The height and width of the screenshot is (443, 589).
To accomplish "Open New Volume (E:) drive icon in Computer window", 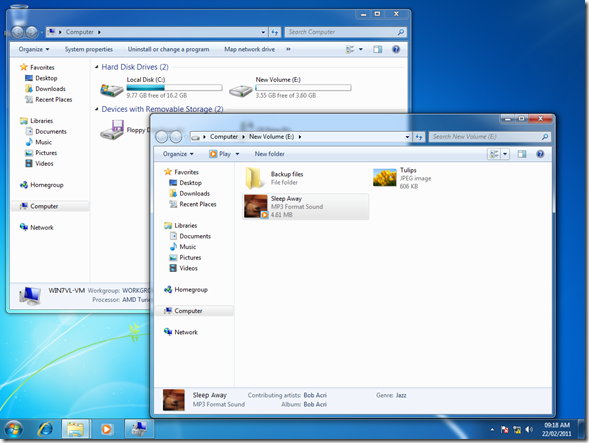I will [241, 91].
